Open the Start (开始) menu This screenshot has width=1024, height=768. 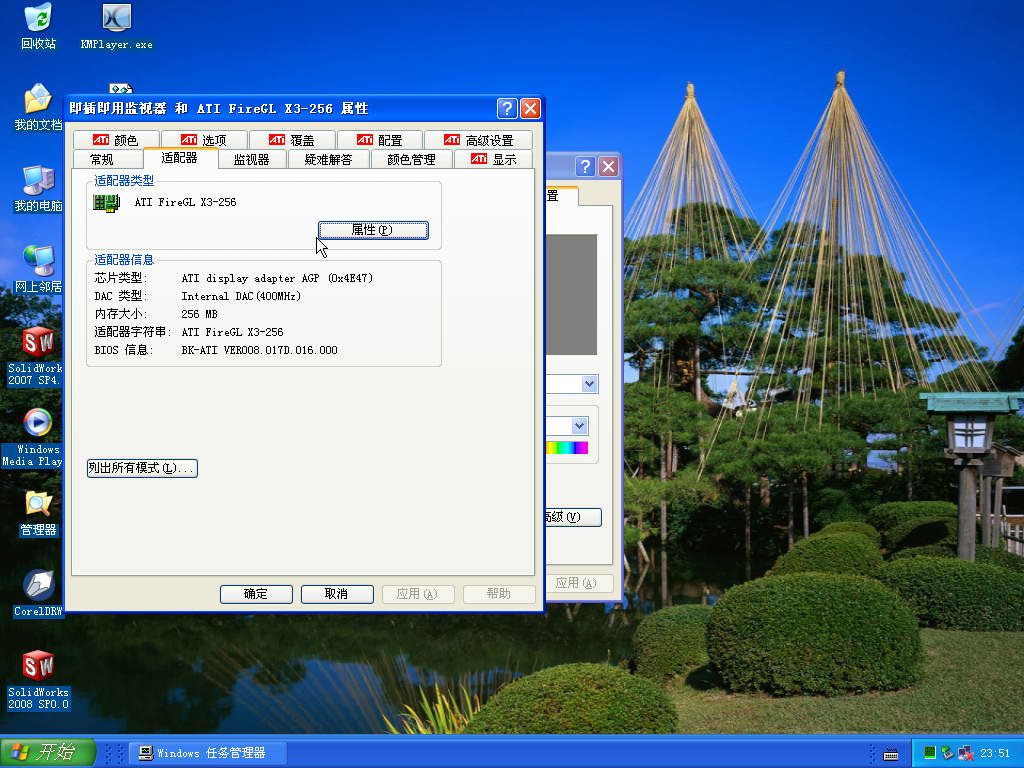pyautogui.click(x=47, y=752)
